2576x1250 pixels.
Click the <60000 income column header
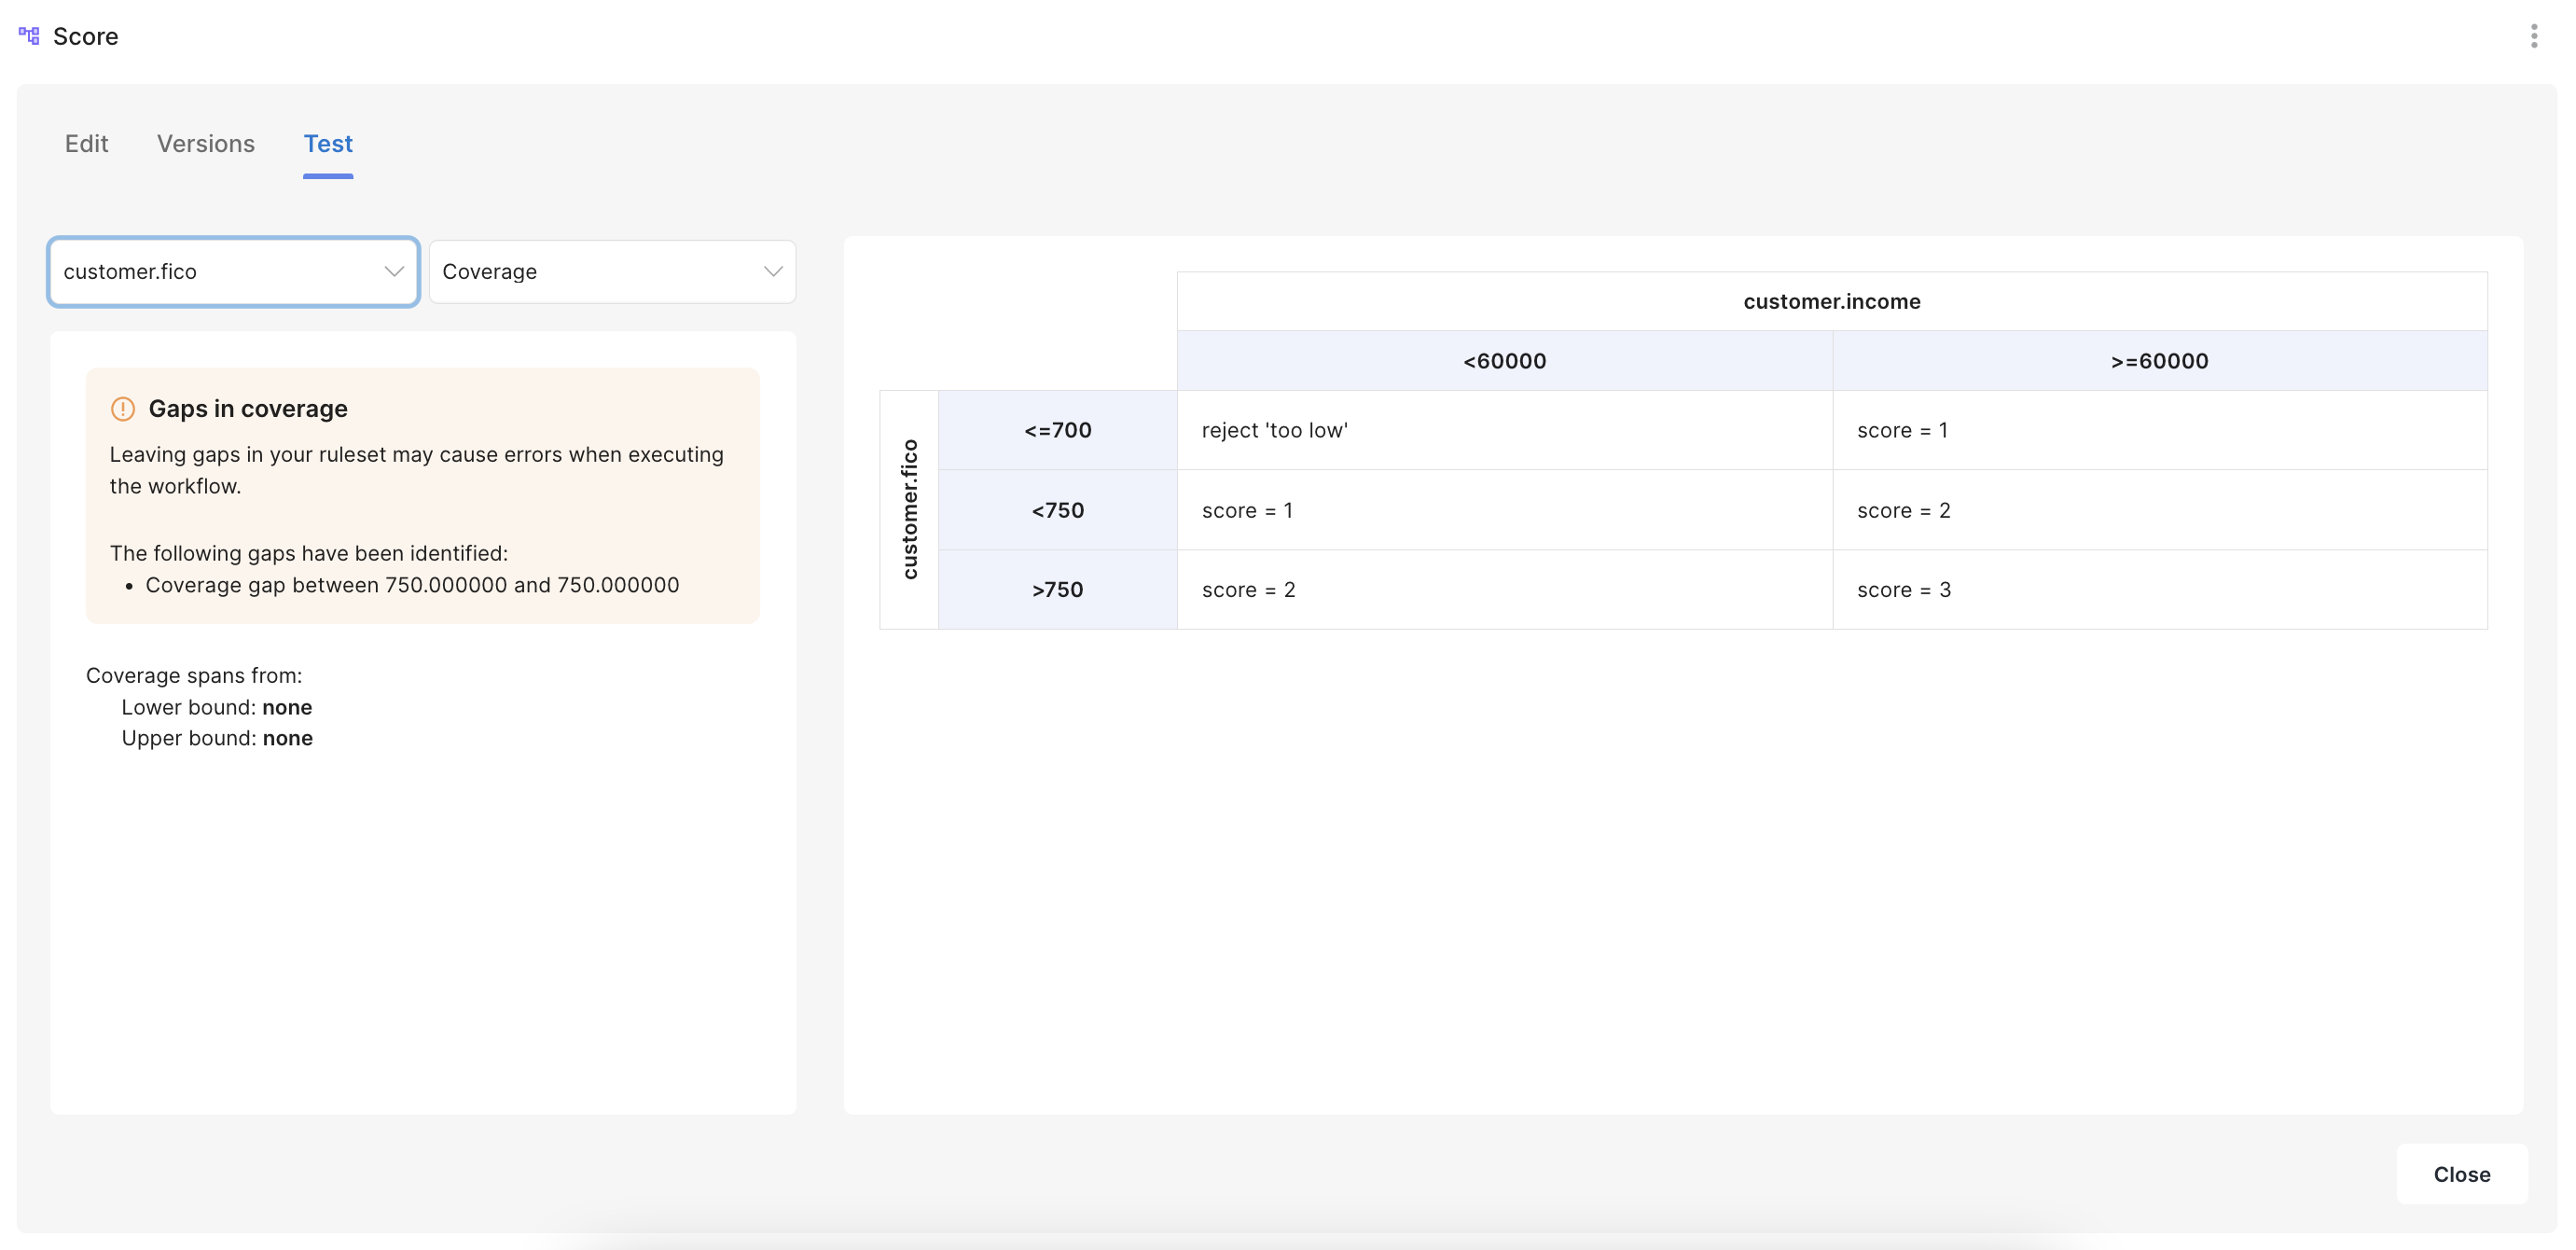1504,361
